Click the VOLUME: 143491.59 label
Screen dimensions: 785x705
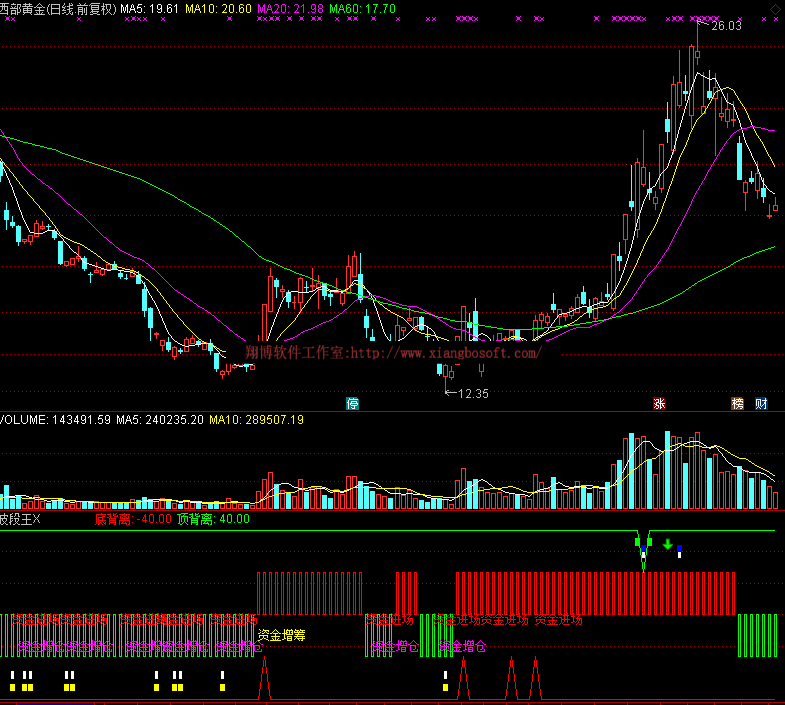pos(55,420)
